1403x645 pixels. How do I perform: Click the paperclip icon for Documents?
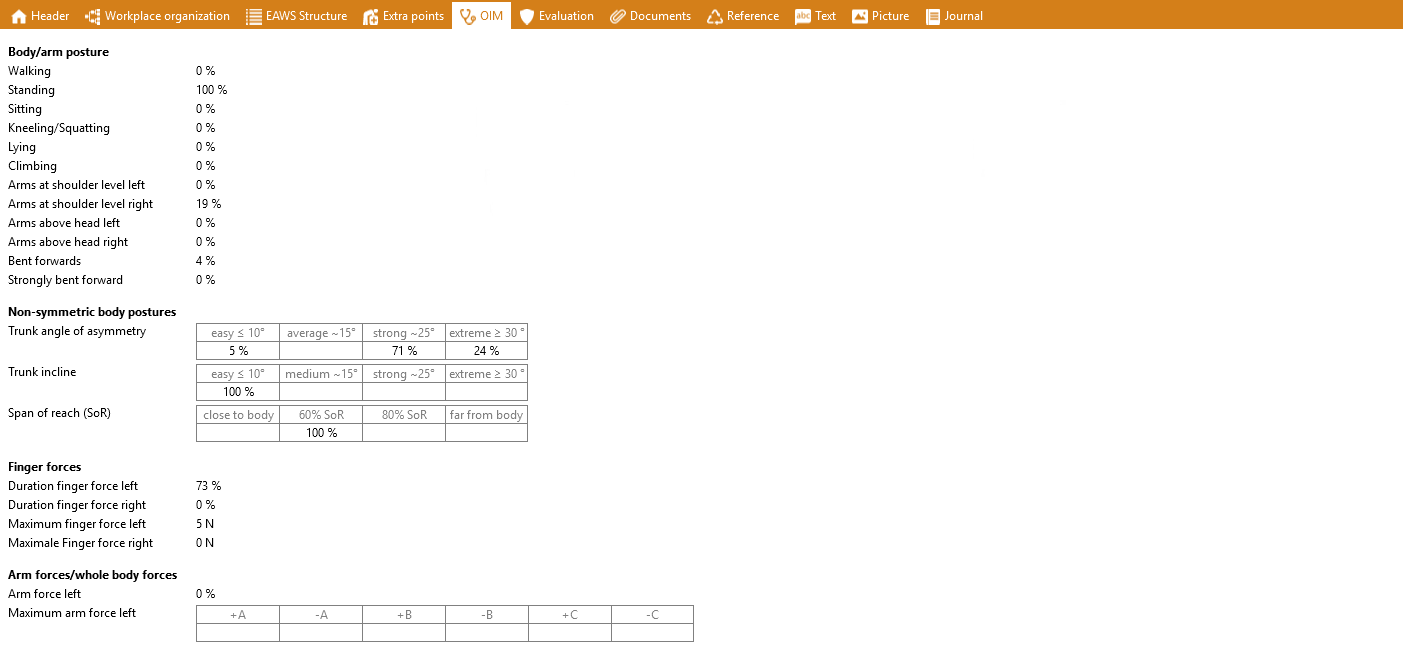(x=618, y=16)
